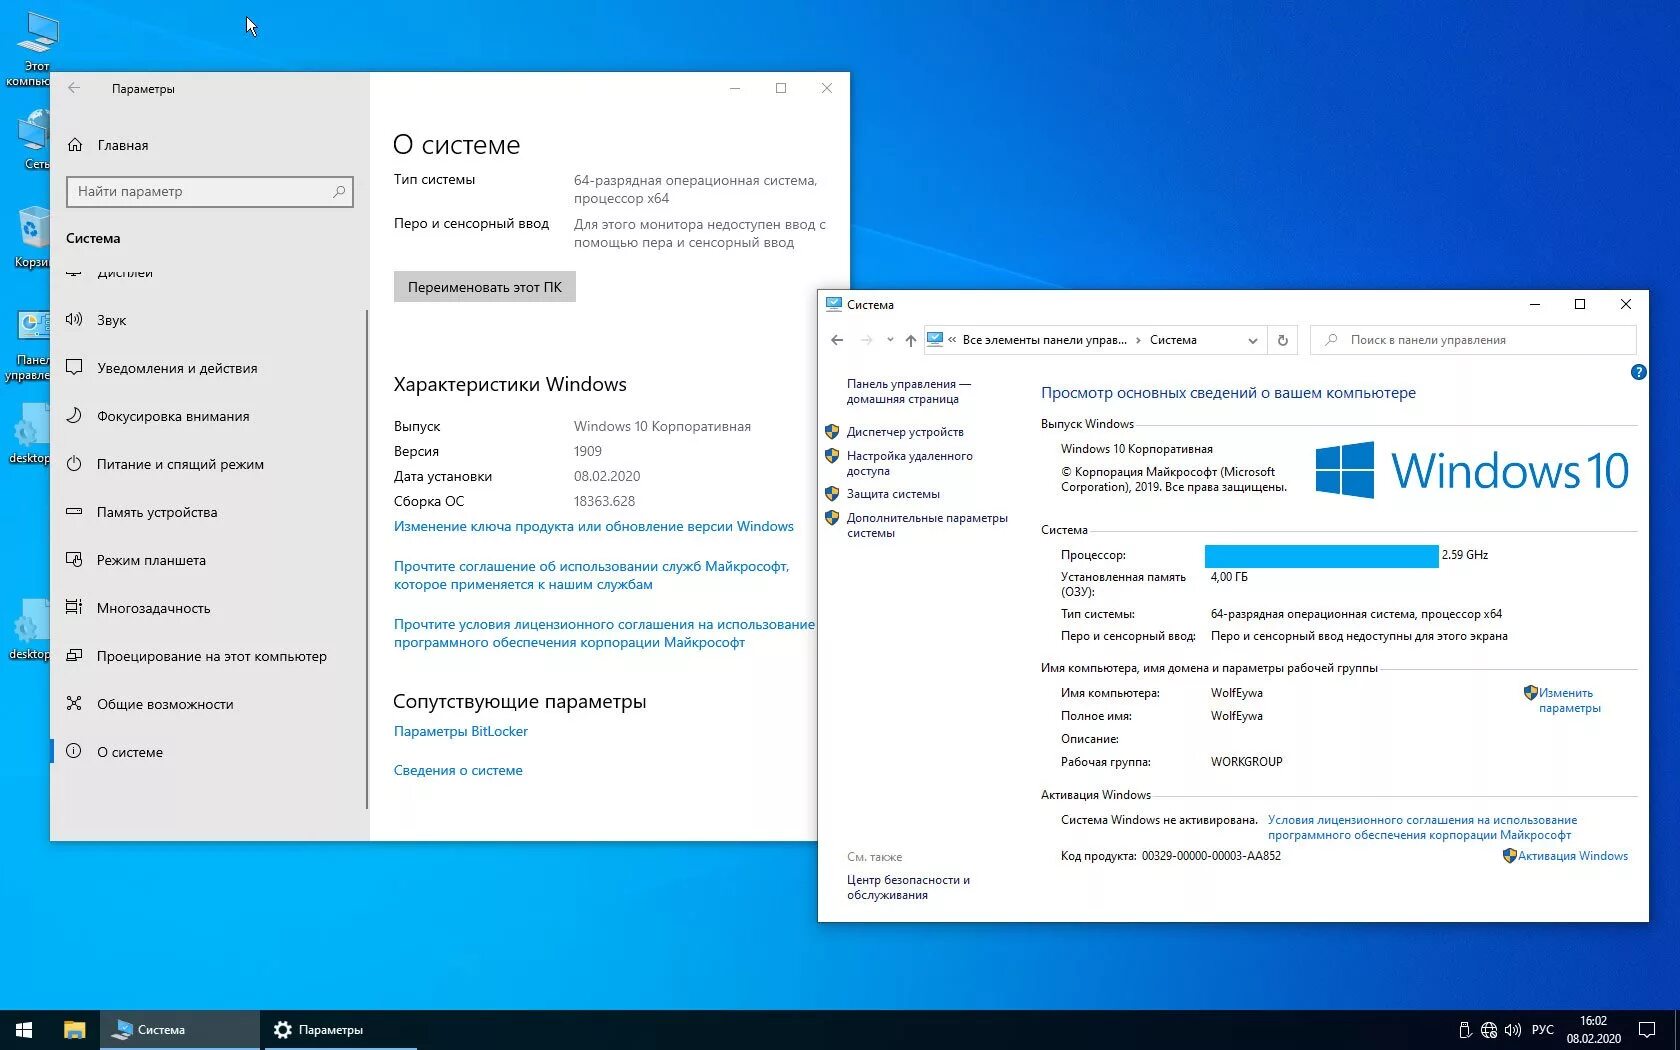Image resolution: width=1680 pixels, height=1050 pixels.
Task: Click Система breadcrumb in address bar
Action: click(1173, 340)
